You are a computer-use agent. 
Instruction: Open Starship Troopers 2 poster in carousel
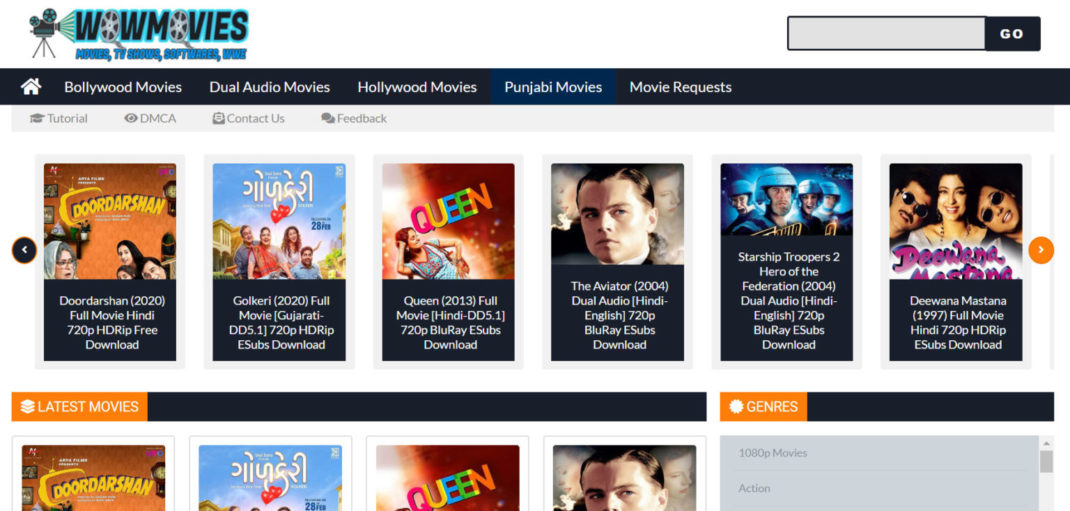pos(787,199)
